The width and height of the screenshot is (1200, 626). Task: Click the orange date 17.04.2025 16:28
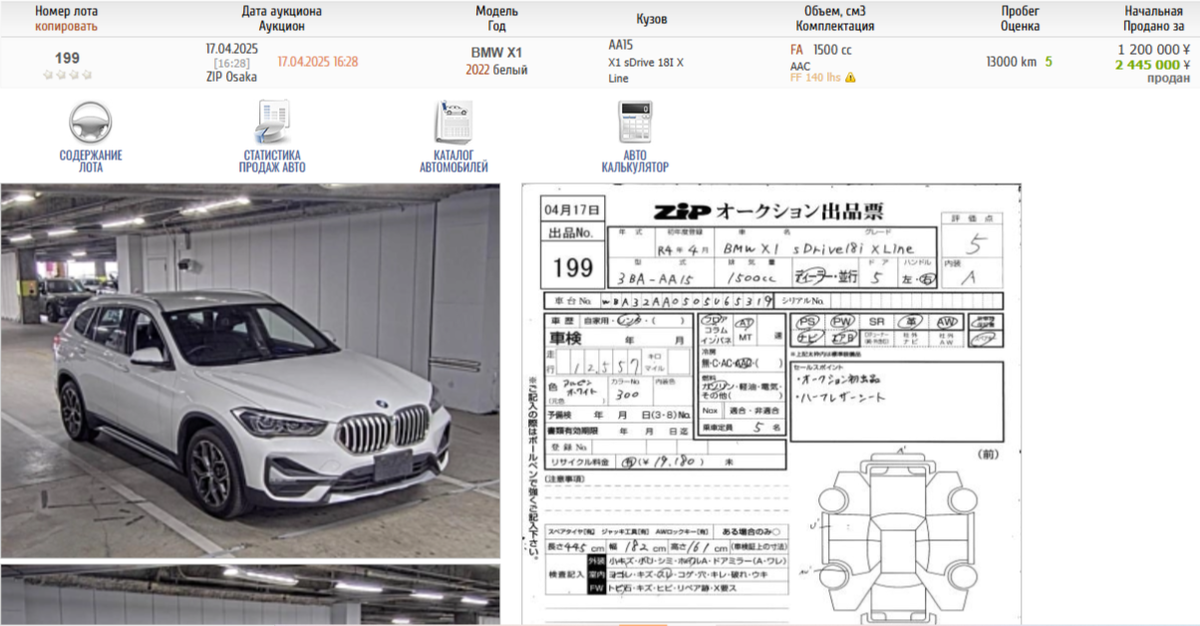[x=317, y=62]
